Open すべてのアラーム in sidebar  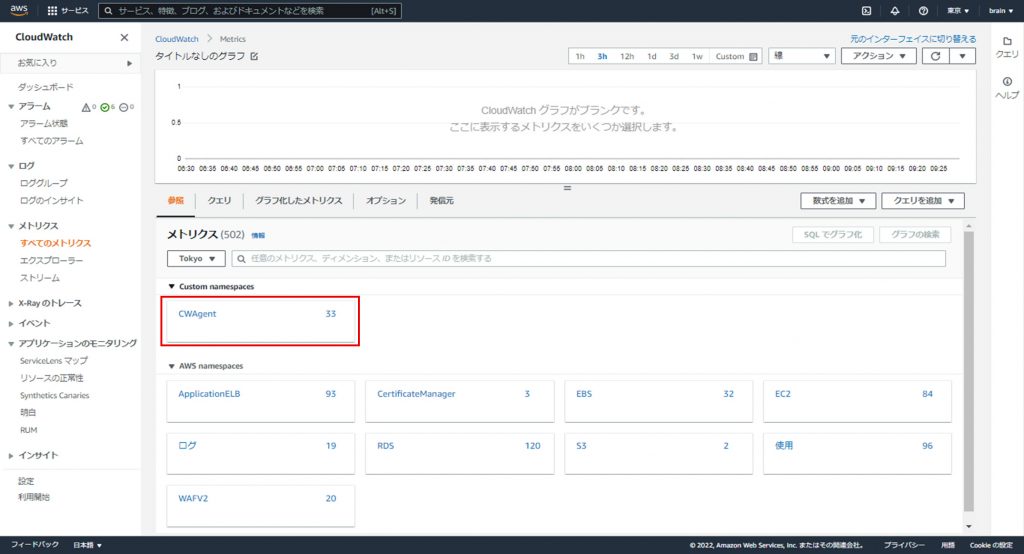point(52,141)
